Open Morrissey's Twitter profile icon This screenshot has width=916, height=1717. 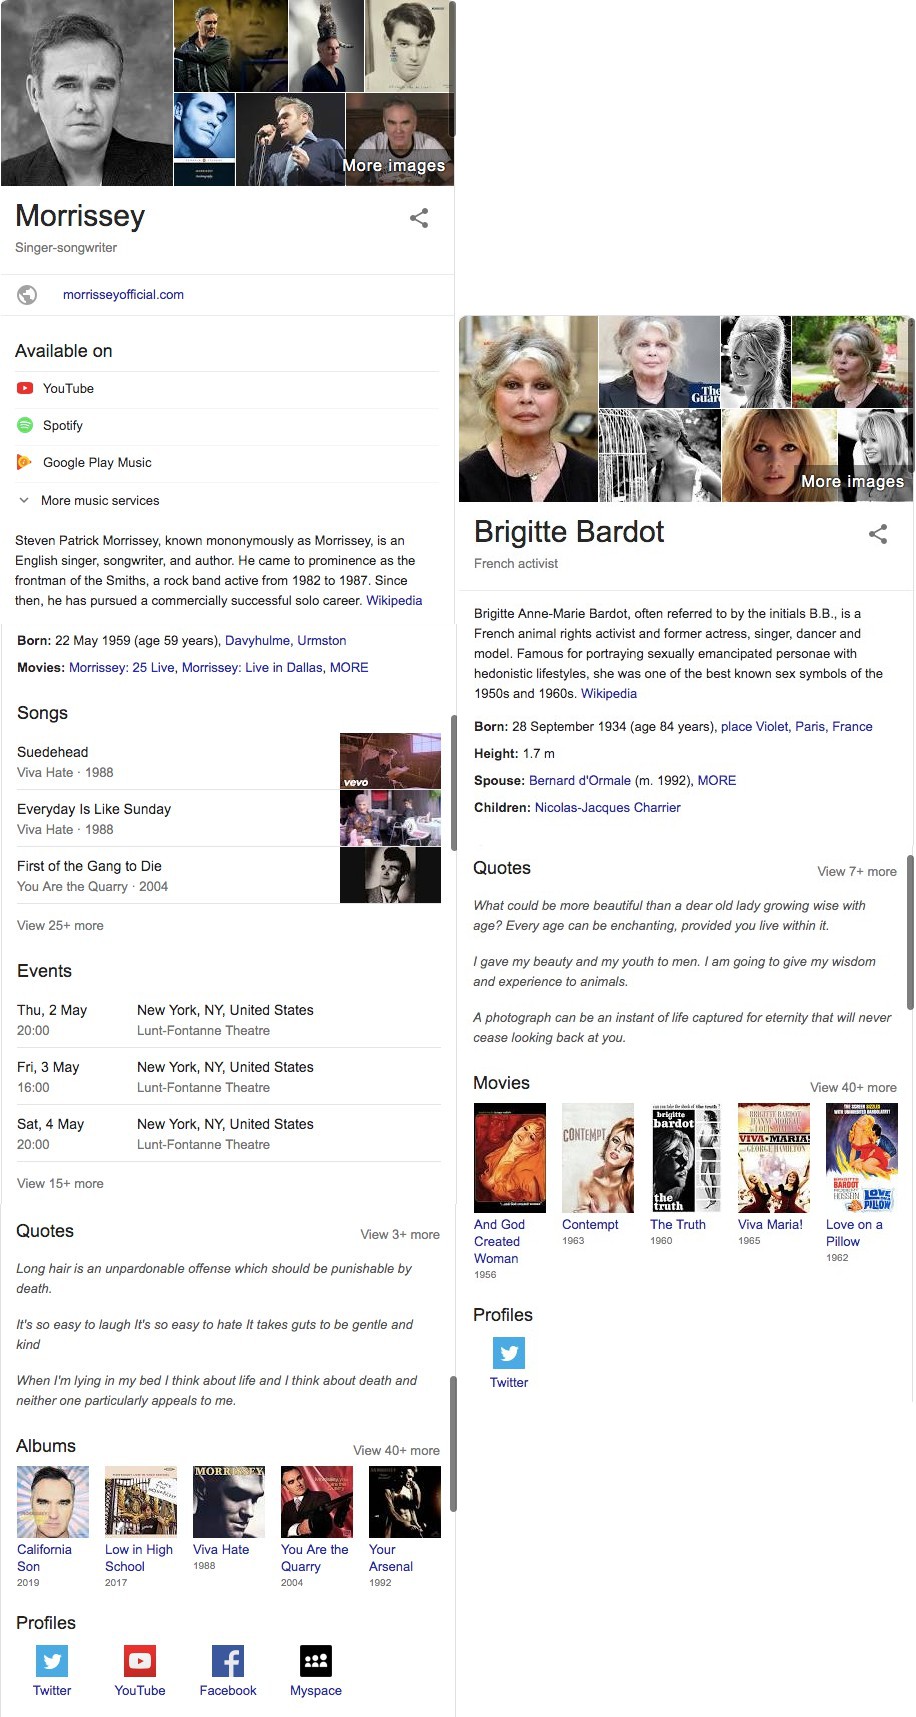pyautogui.click(x=52, y=1661)
